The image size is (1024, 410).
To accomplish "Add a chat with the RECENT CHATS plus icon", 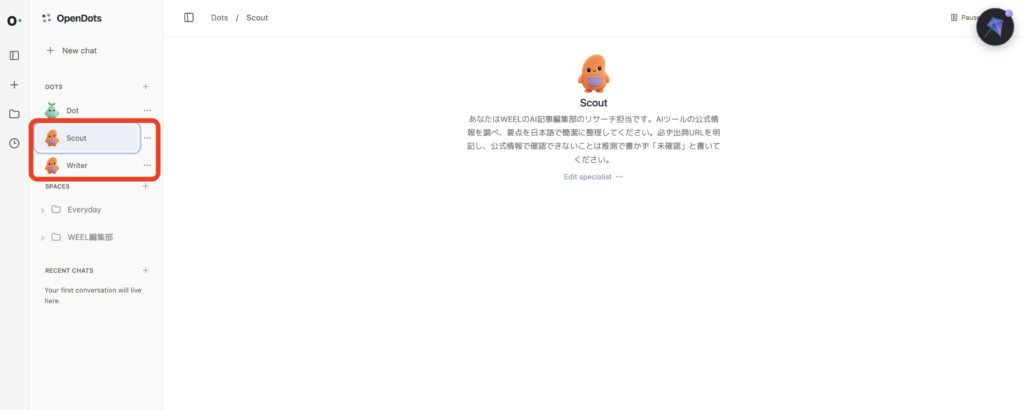I will 146,270.
